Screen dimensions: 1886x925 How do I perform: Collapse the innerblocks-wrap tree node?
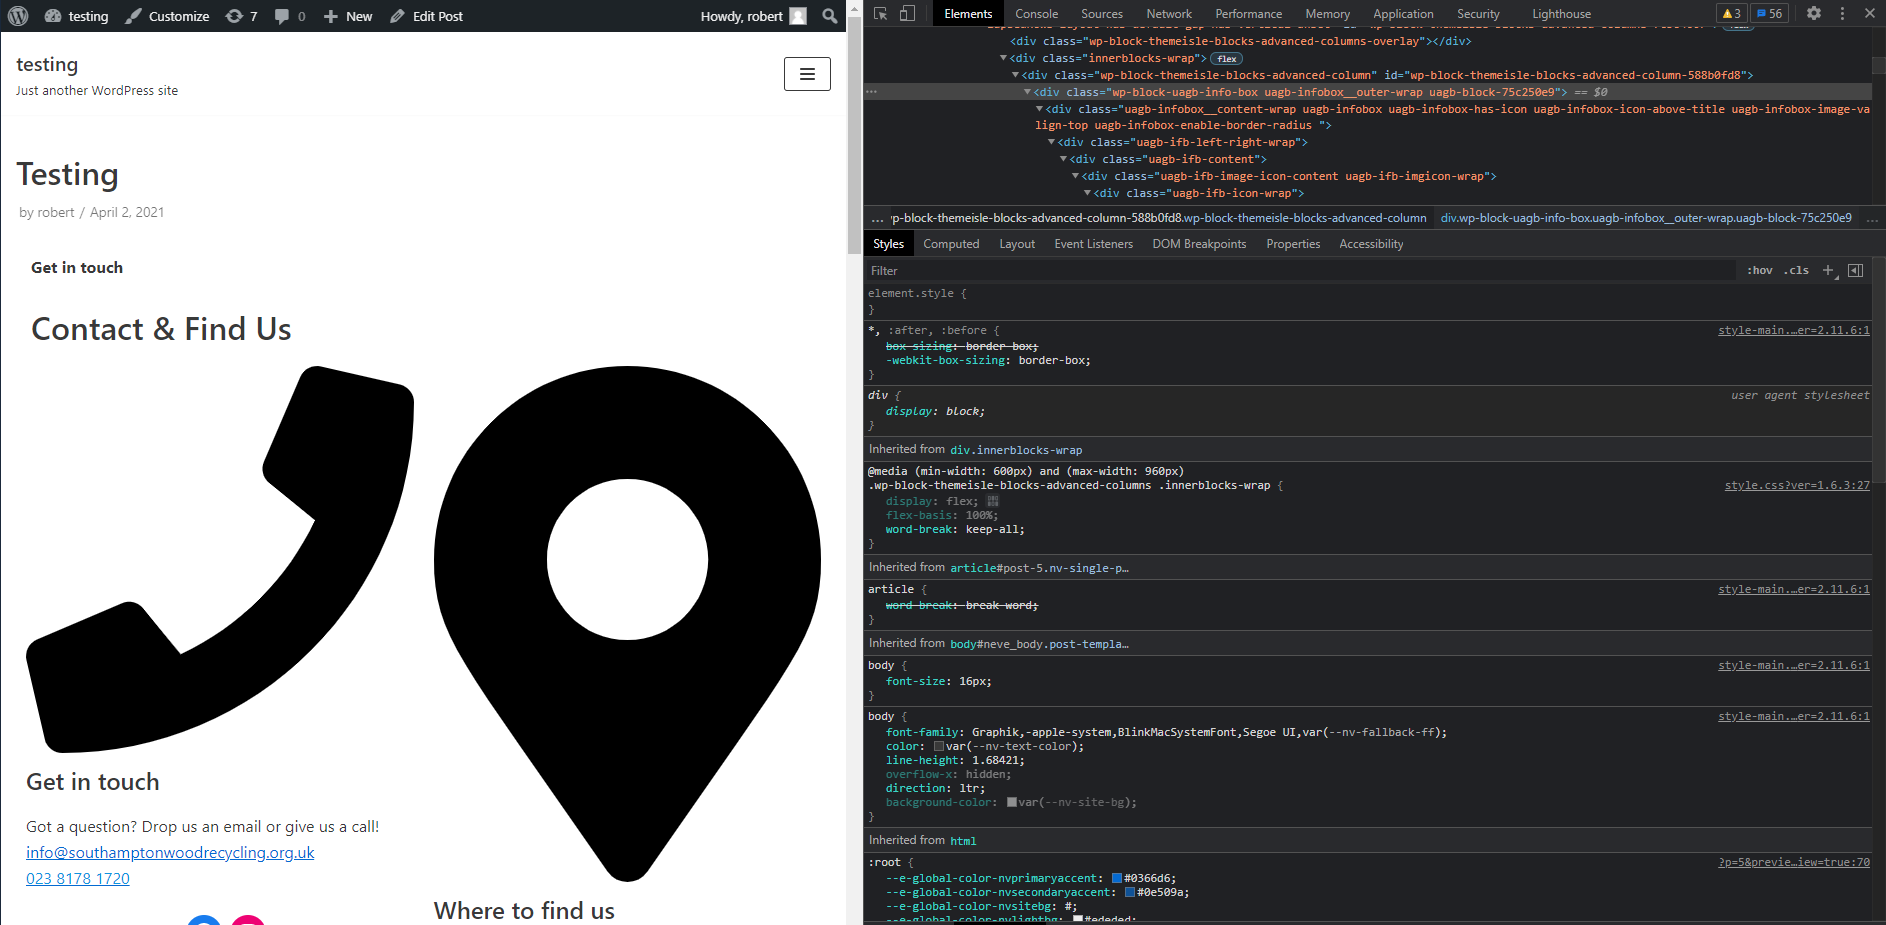[x=1003, y=58]
